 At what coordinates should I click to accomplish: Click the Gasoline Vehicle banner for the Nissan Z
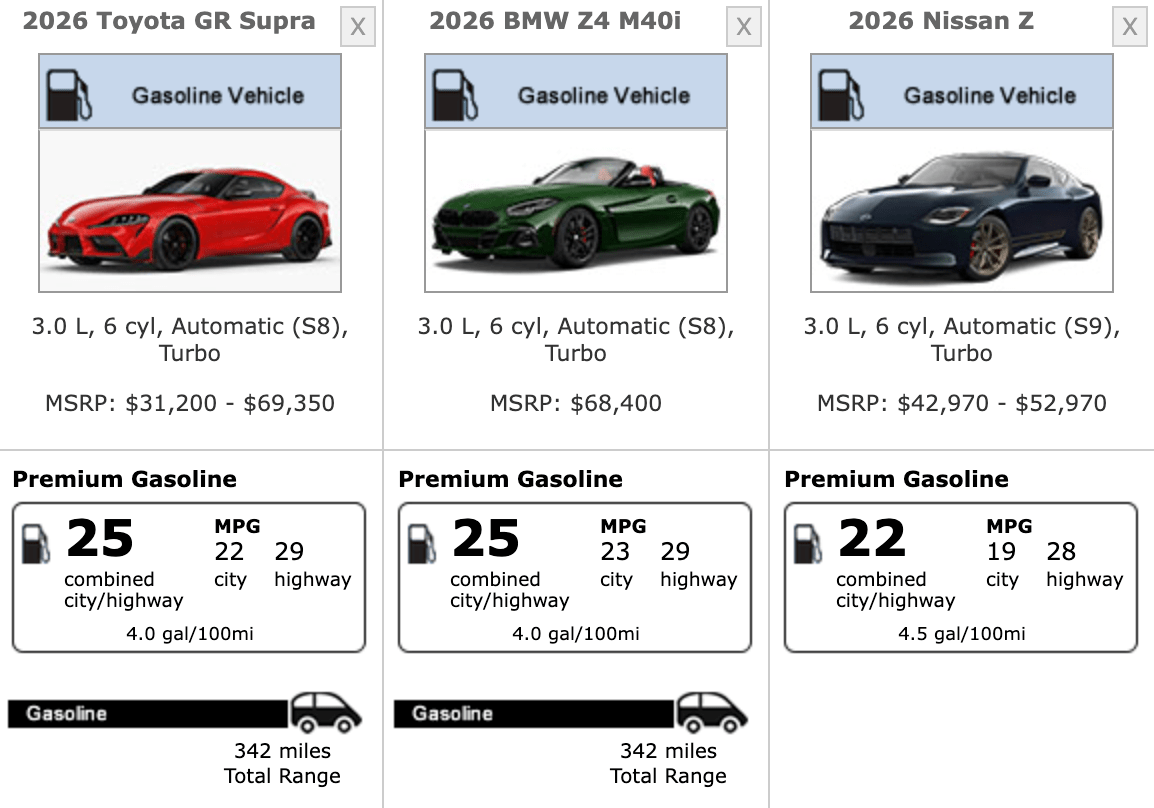961,91
